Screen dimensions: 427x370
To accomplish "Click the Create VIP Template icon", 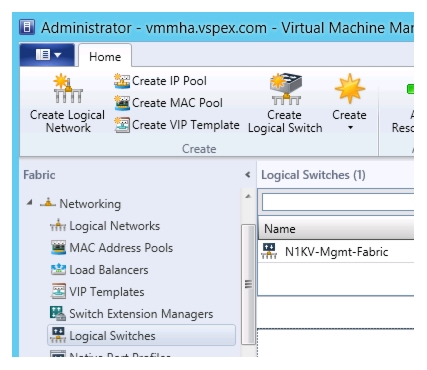I will 122,125.
